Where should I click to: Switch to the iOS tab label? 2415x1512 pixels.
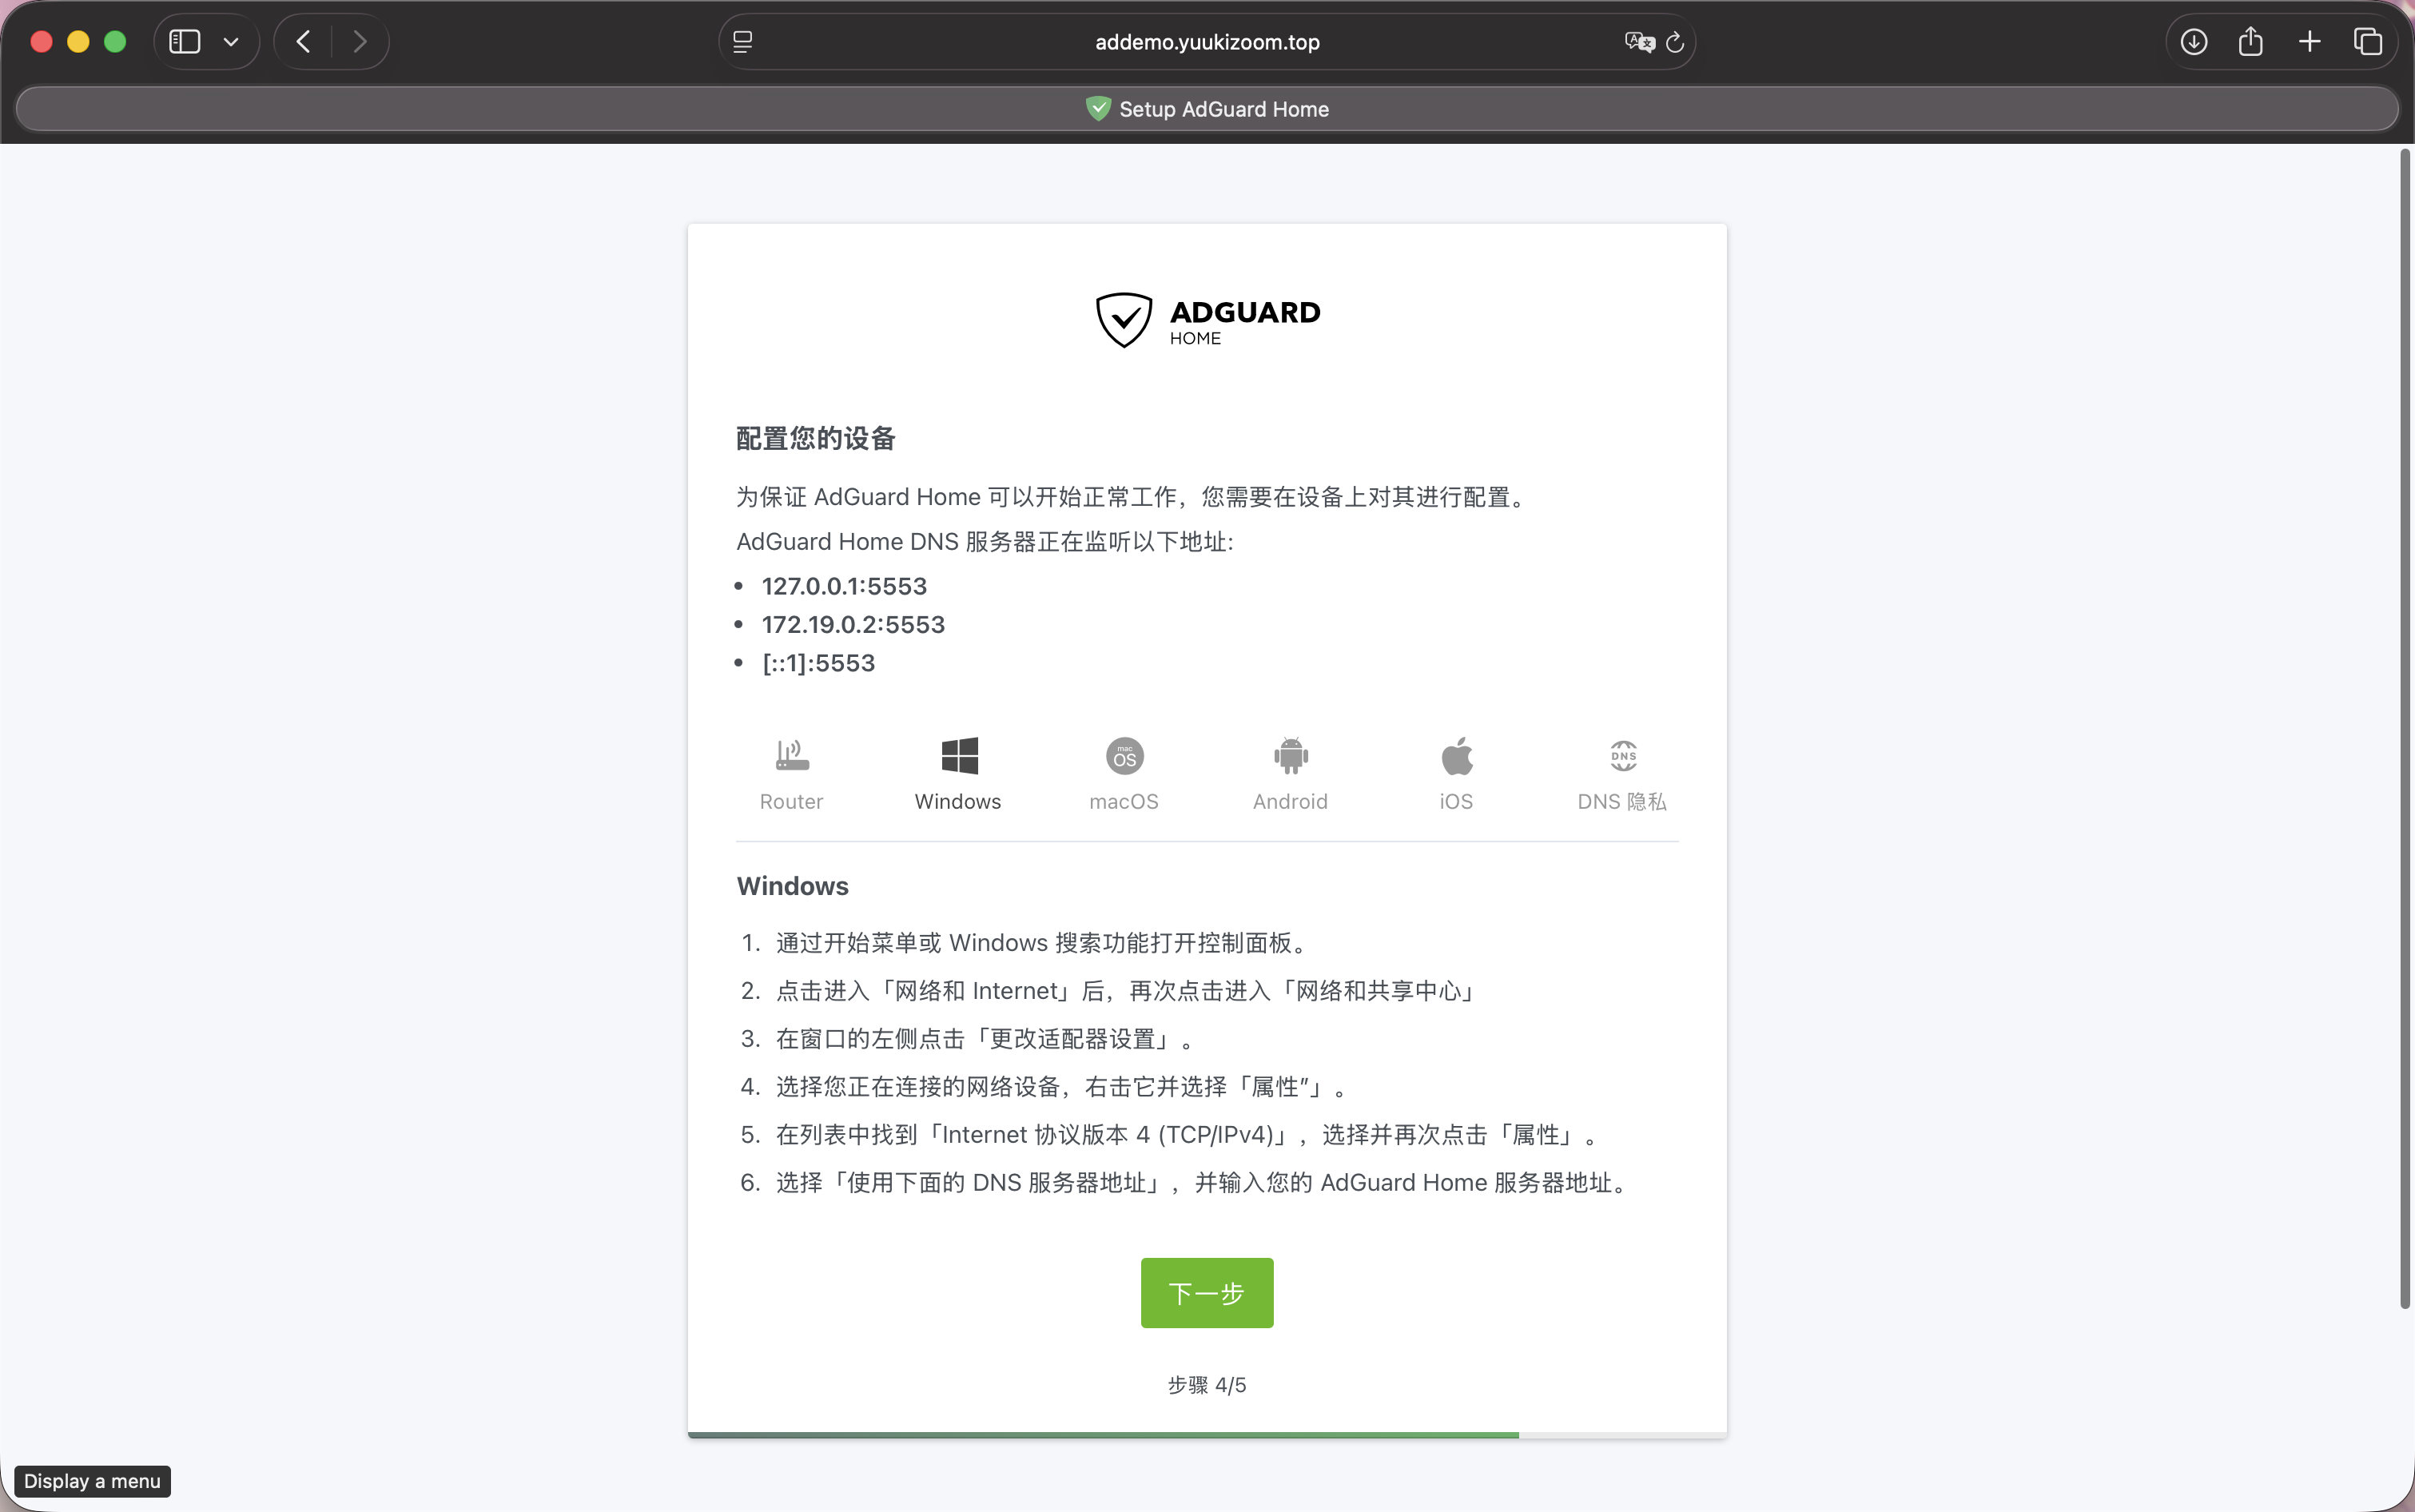[x=1456, y=801]
